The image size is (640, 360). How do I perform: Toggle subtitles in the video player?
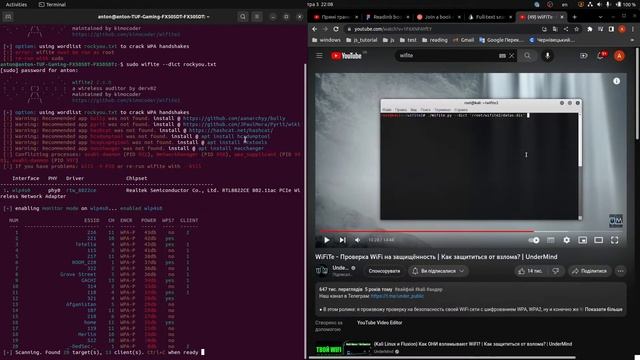[x=551, y=240]
